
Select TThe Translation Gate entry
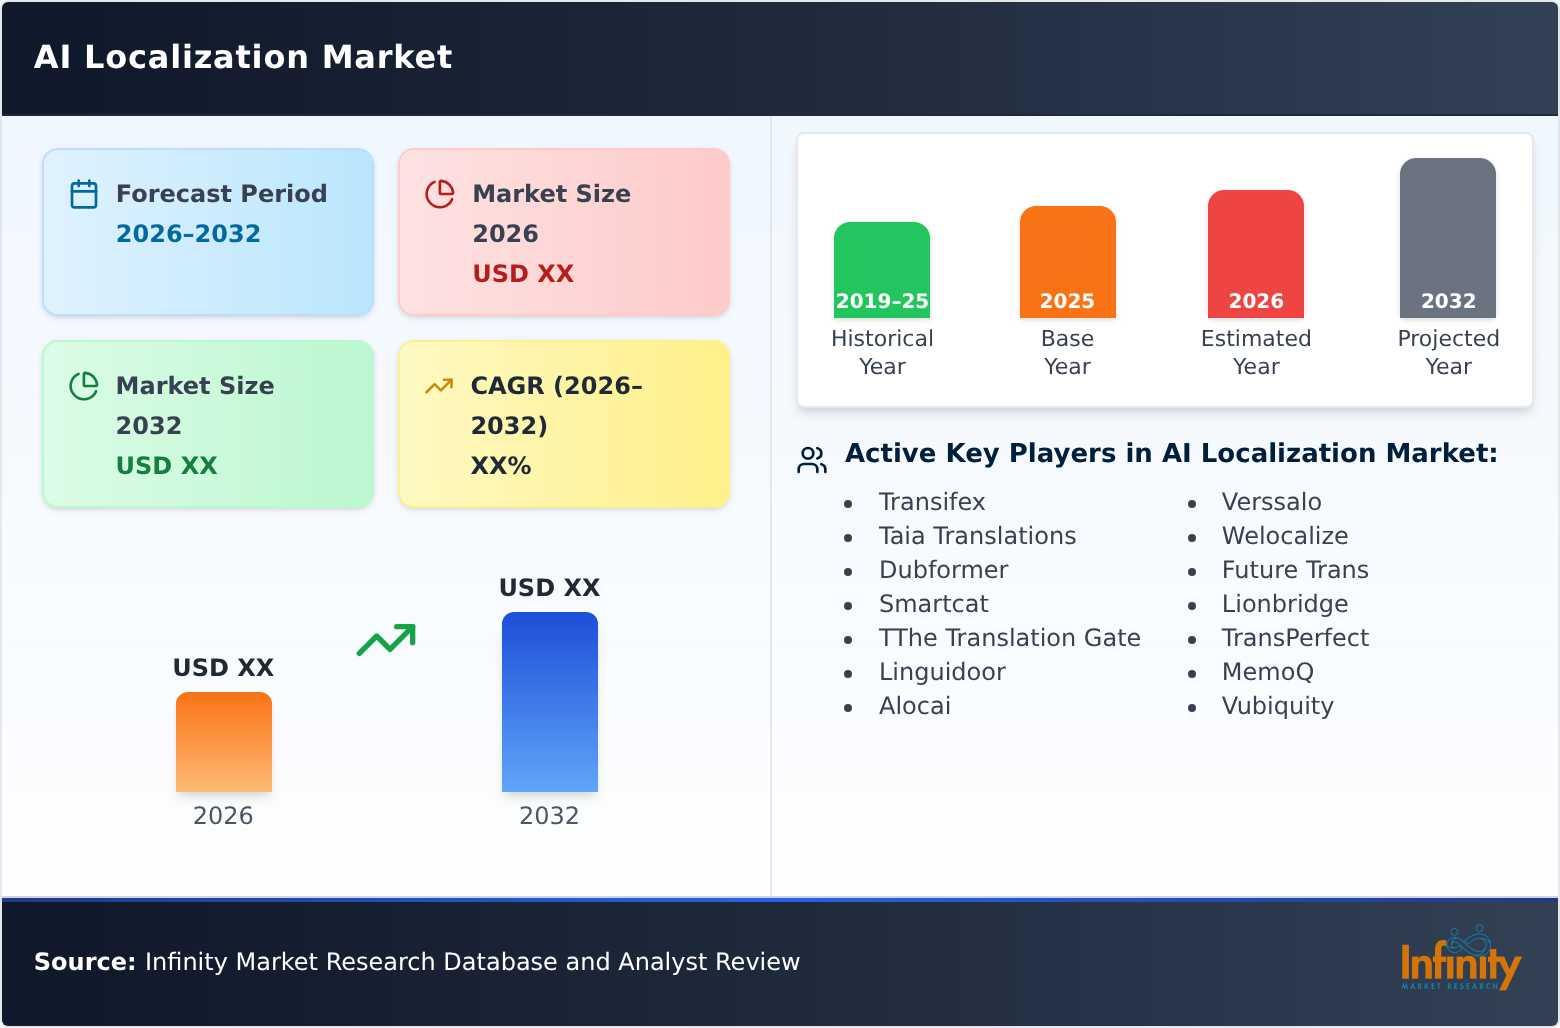[x=1009, y=638]
